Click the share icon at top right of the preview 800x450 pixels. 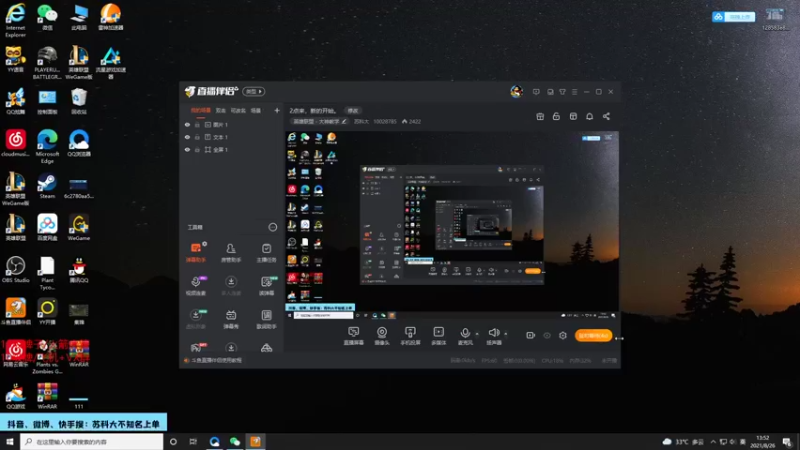606,116
